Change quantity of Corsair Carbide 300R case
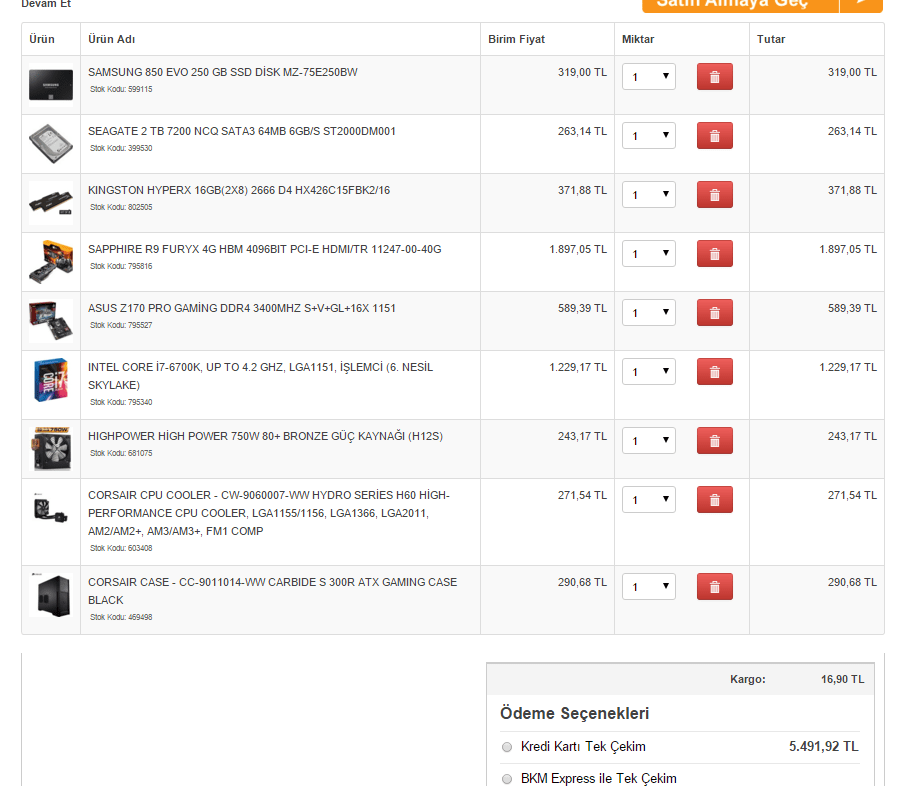Screen dimensions: 913x786 tap(649, 586)
